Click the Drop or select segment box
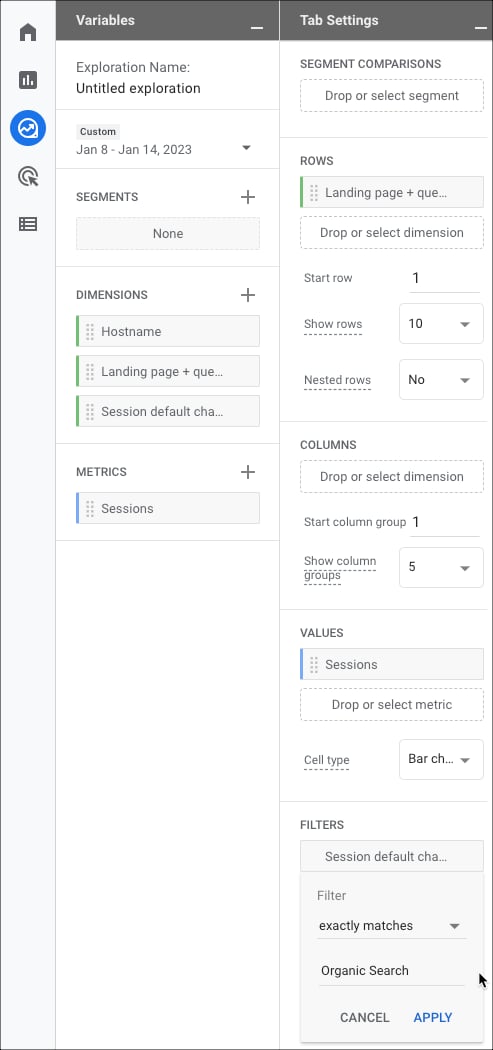Viewport: 493px width, 1050px height. pyautogui.click(x=392, y=96)
